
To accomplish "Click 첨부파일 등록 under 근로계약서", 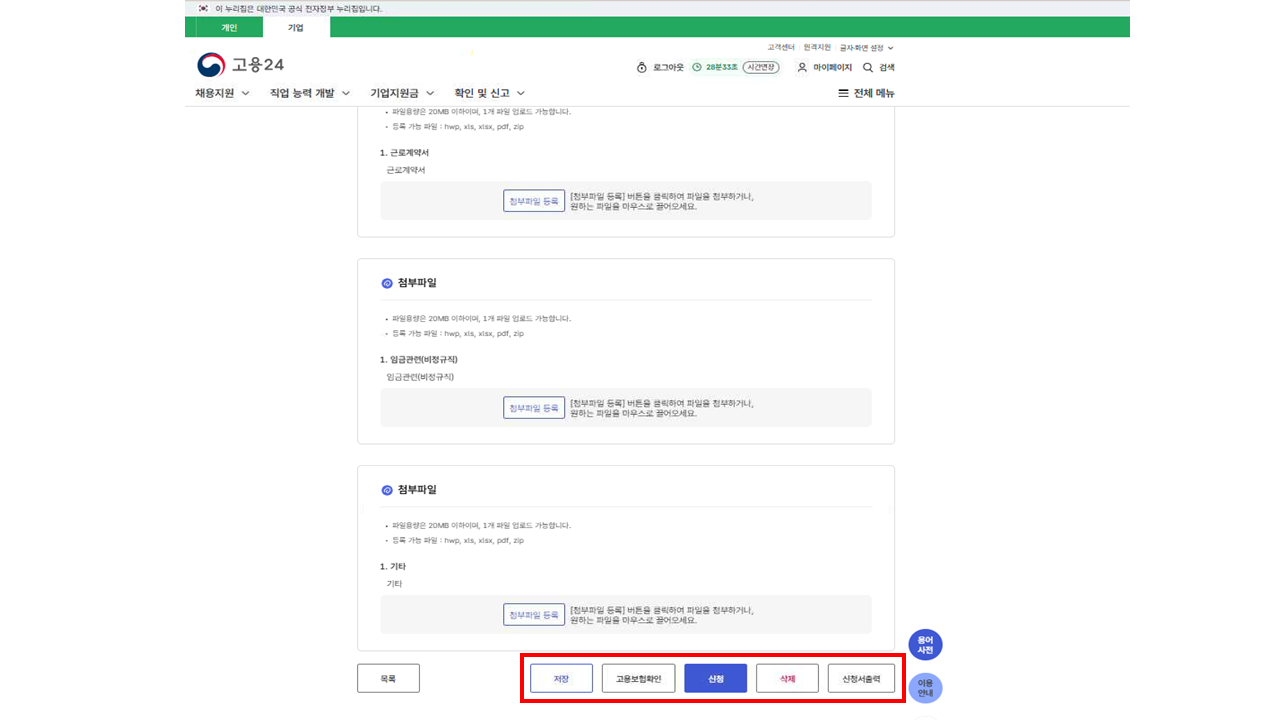I will coord(534,201).
